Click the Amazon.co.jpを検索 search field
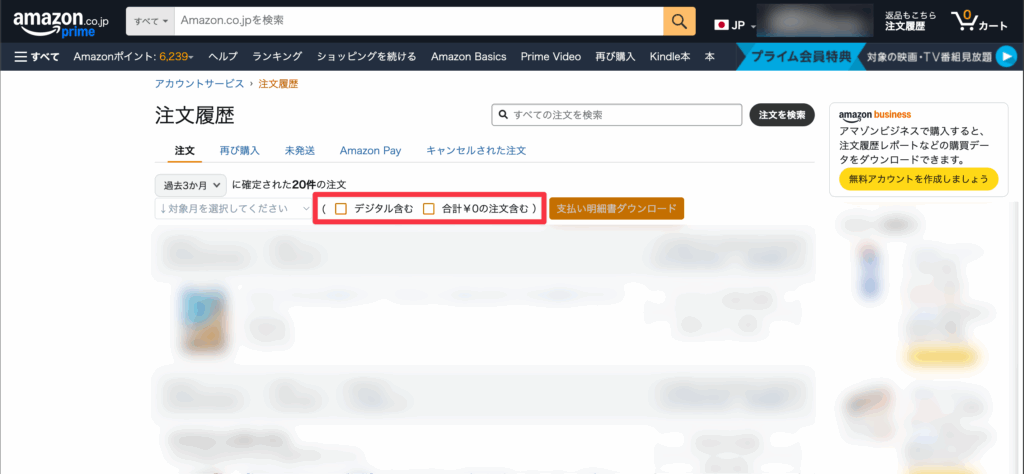Image resolution: width=1024 pixels, height=474 pixels. coord(419,22)
